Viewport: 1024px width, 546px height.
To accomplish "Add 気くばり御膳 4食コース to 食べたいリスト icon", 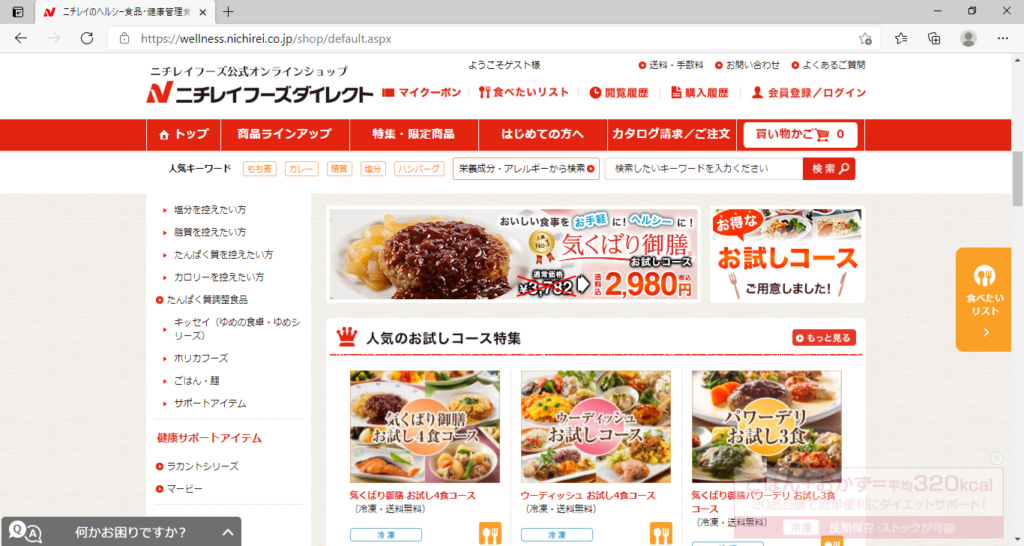I will [x=490, y=534].
